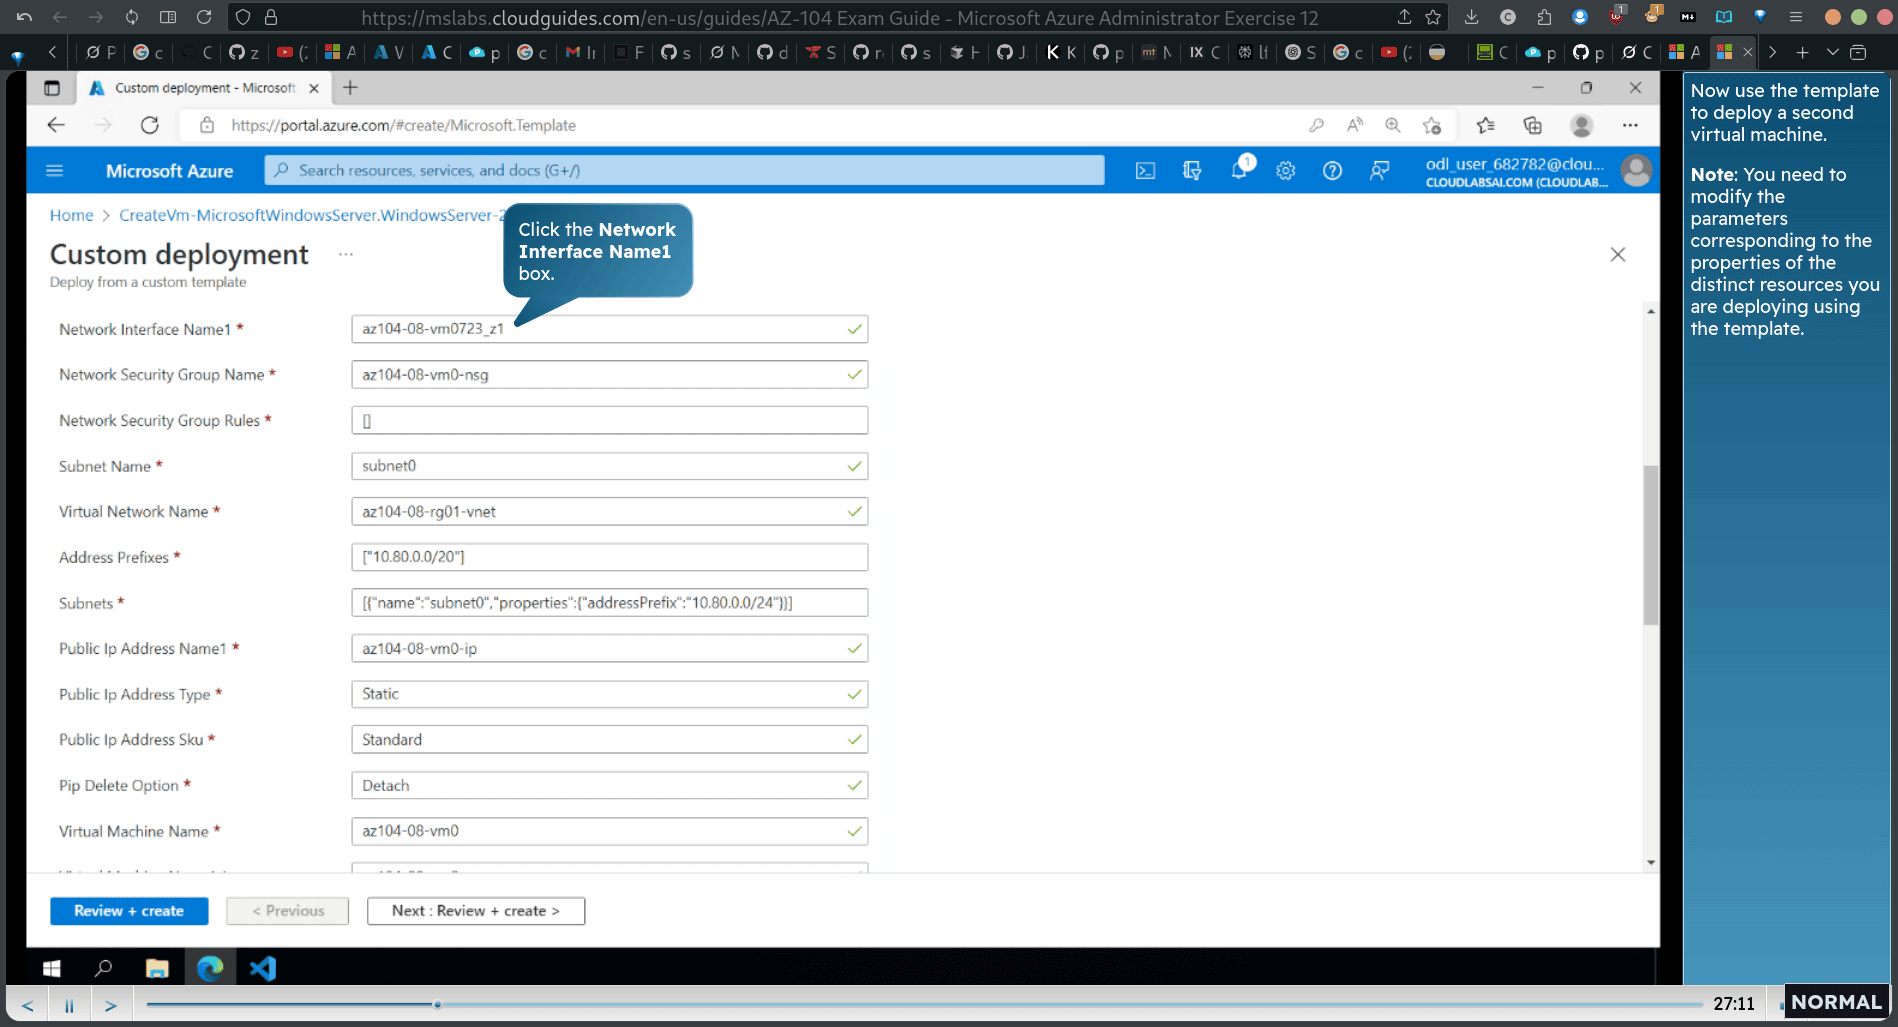1898x1027 pixels.
Task: Select the Custom deployment browser tab
Action: click(204, 88)
